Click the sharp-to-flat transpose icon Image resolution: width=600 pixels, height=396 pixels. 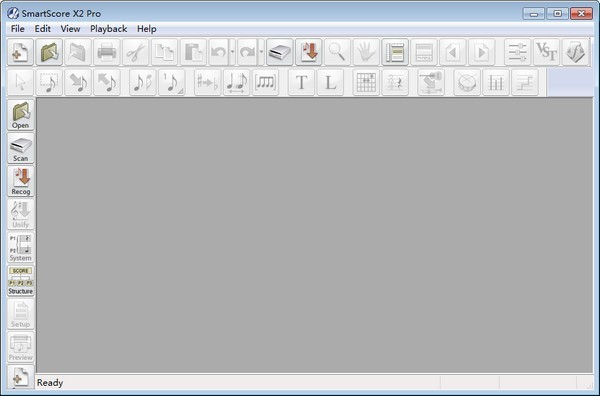click(x=207, y=82)
